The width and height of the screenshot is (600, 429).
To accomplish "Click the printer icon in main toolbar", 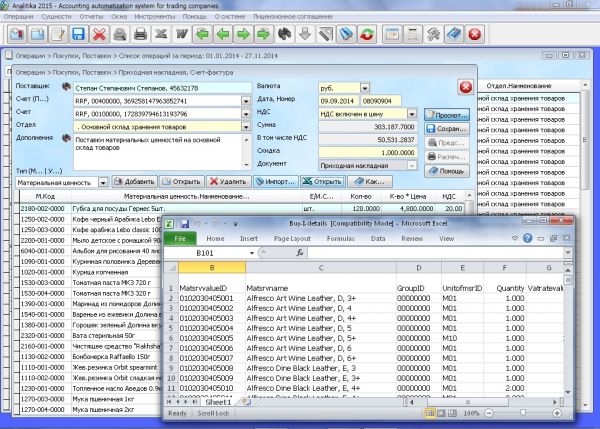I will click(141, 35).
